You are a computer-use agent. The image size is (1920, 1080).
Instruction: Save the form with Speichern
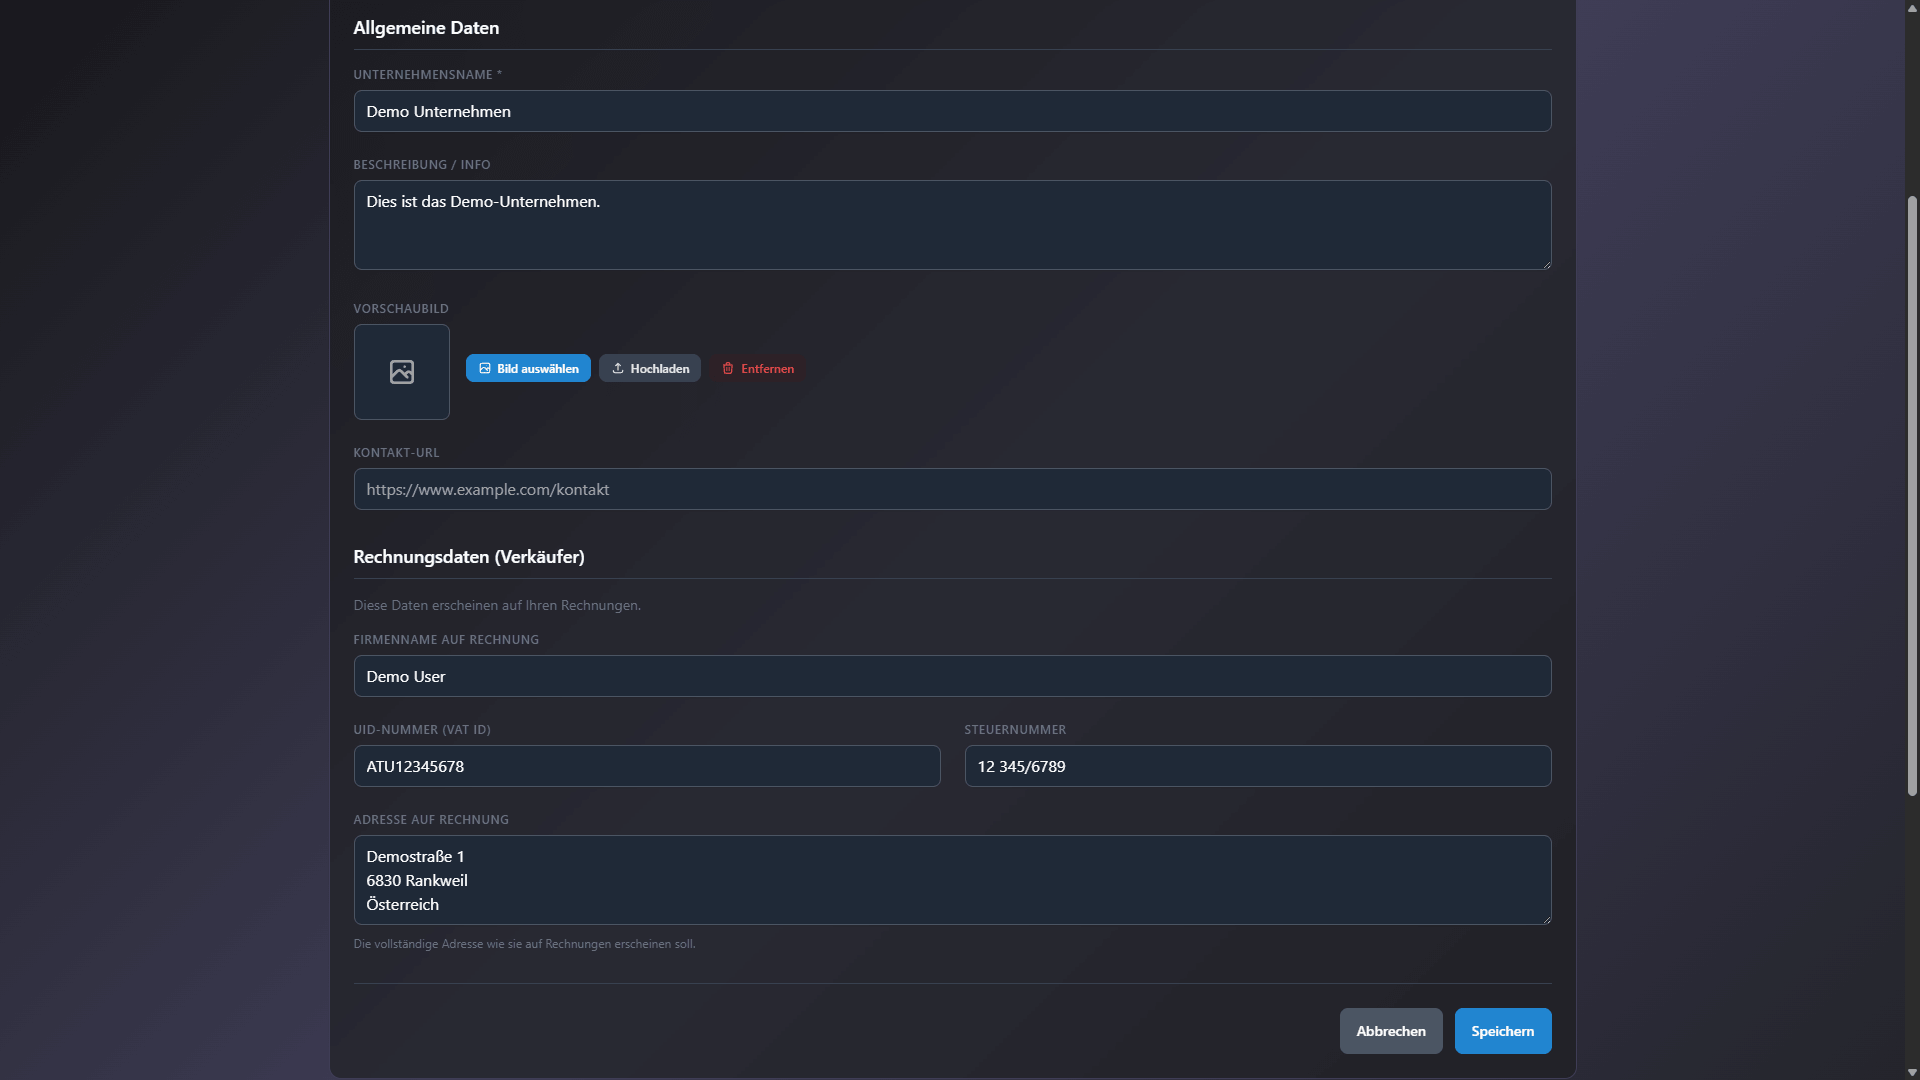[1502, 1031]
